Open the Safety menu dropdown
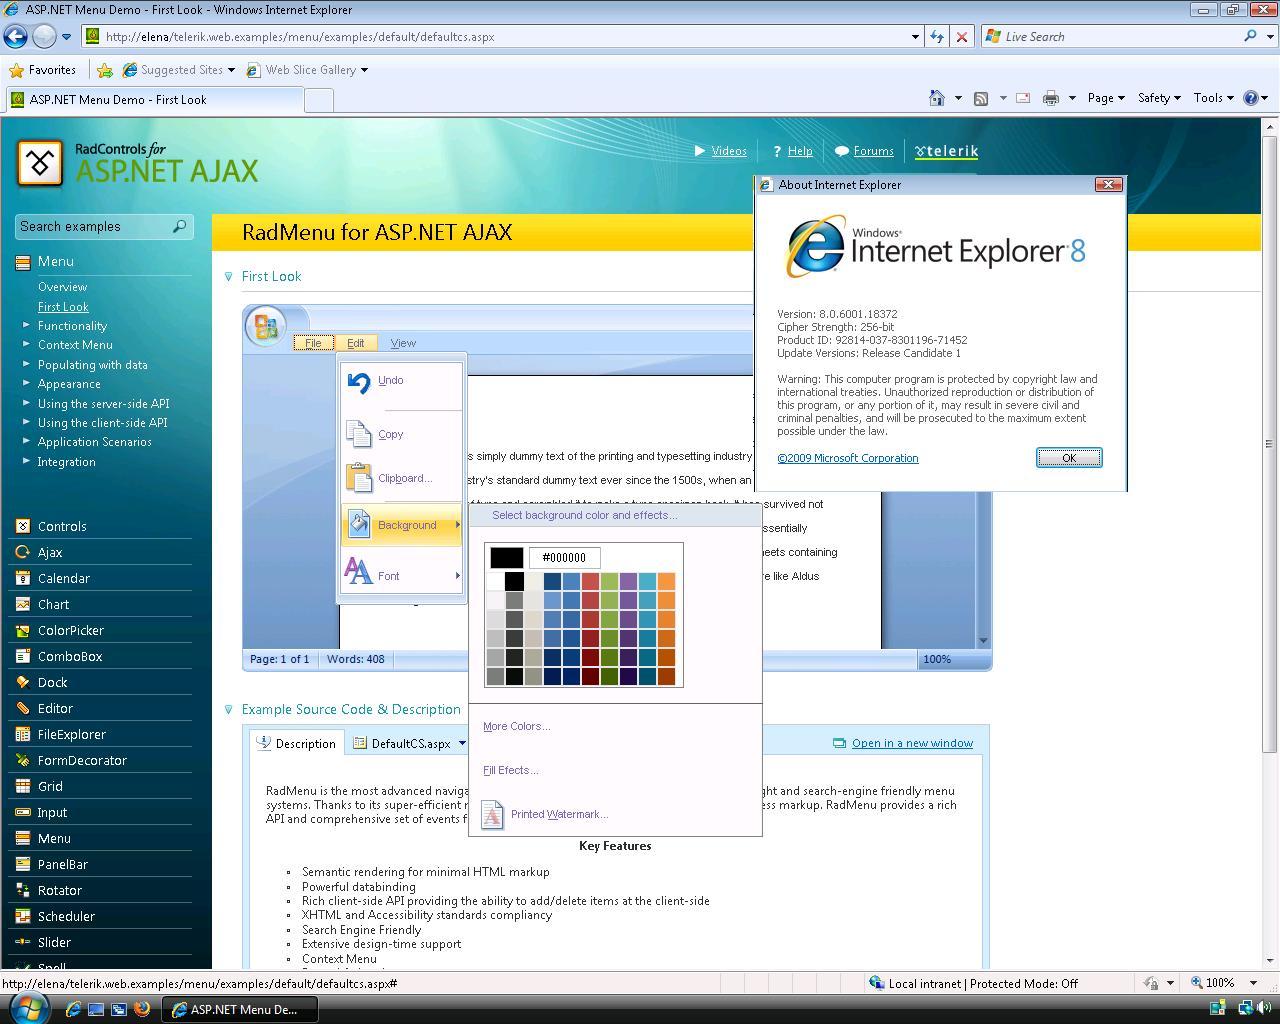Viewport: 1280px width, 1024px height. coord(1159,98)
